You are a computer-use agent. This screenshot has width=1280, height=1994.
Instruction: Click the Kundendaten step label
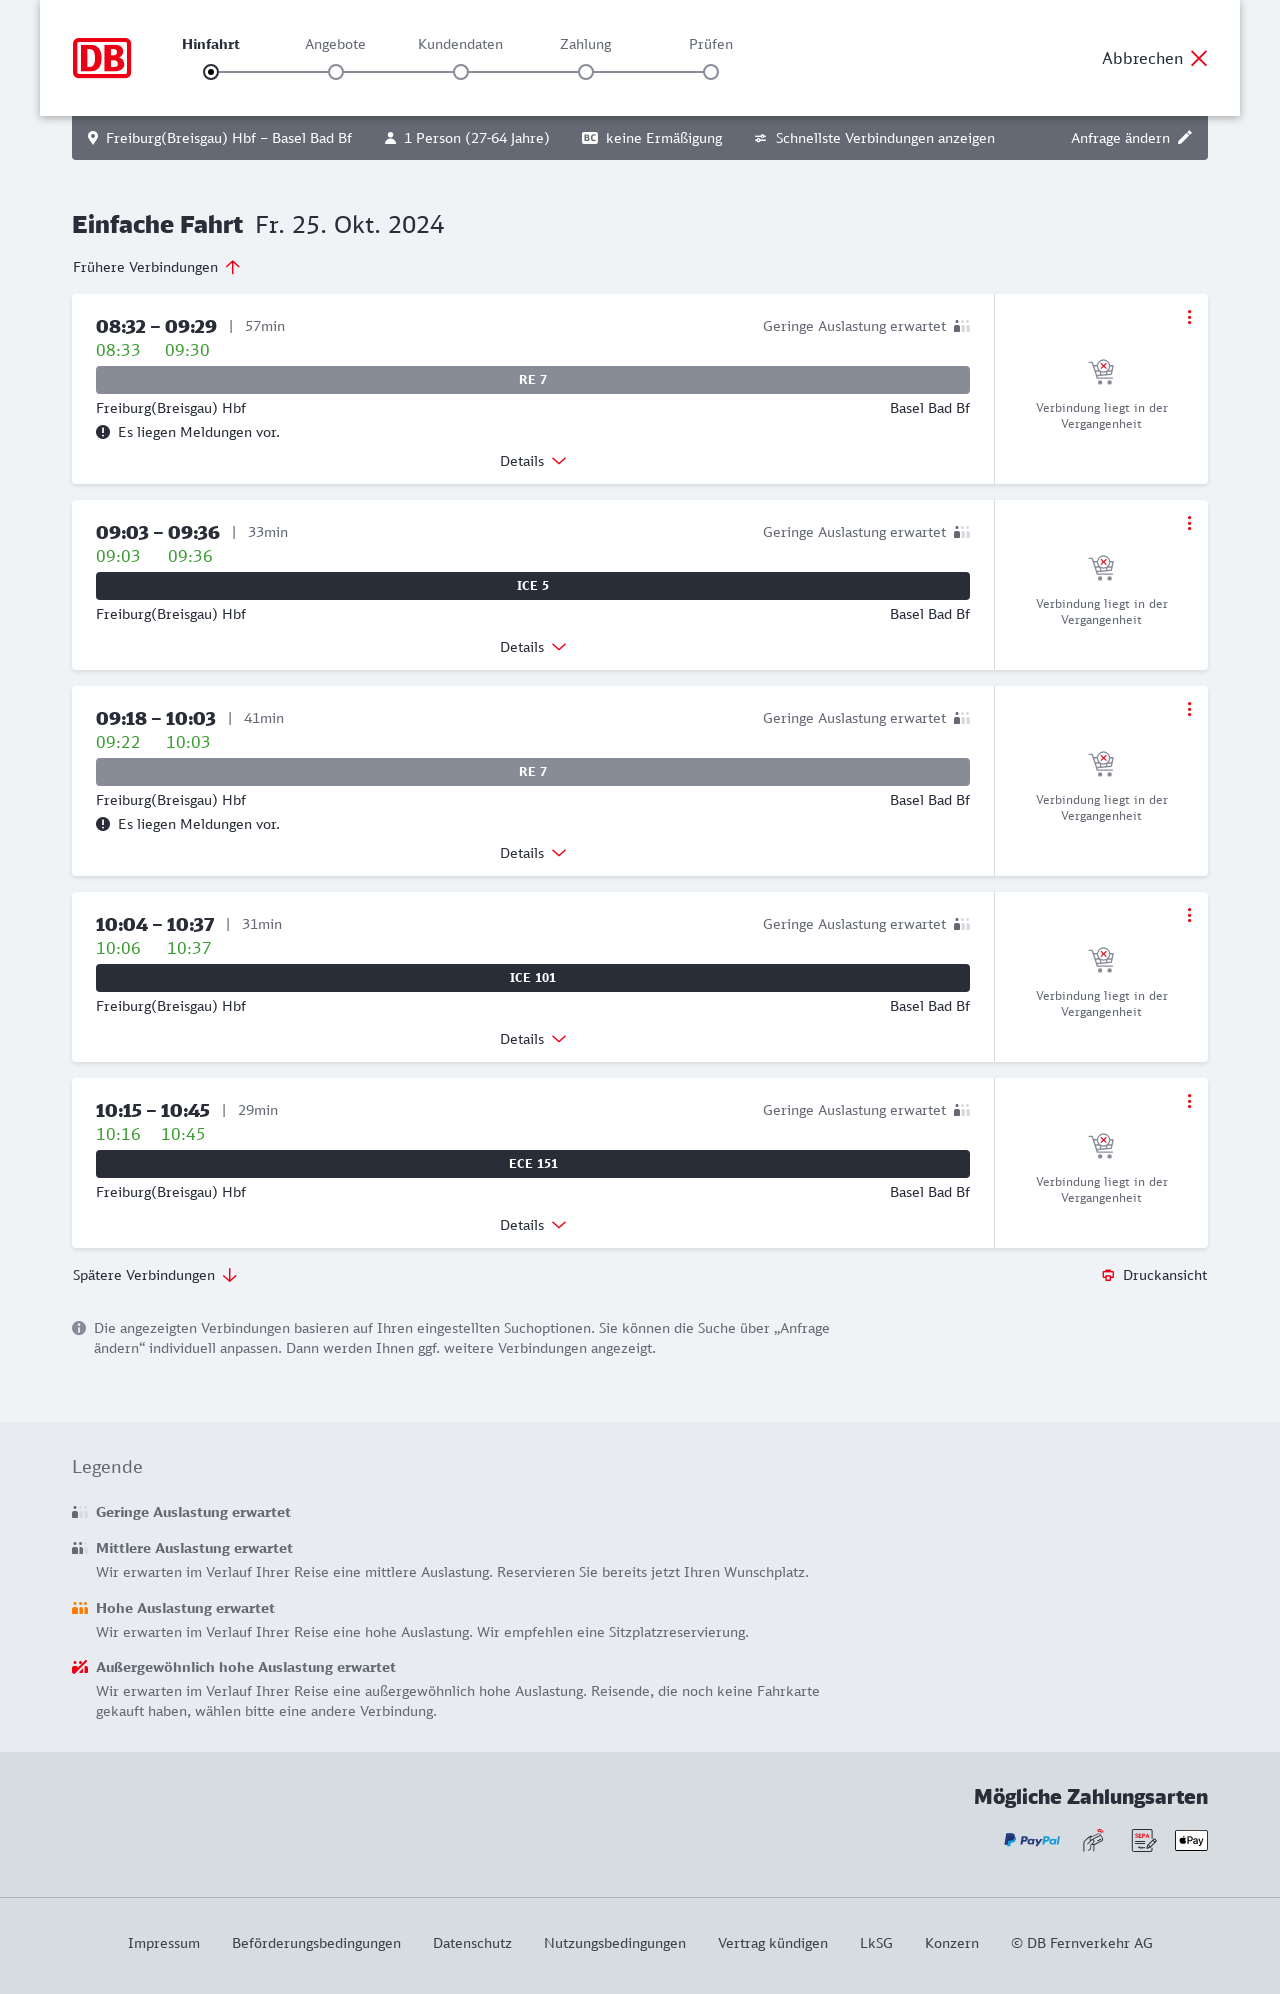click(460, 44)
